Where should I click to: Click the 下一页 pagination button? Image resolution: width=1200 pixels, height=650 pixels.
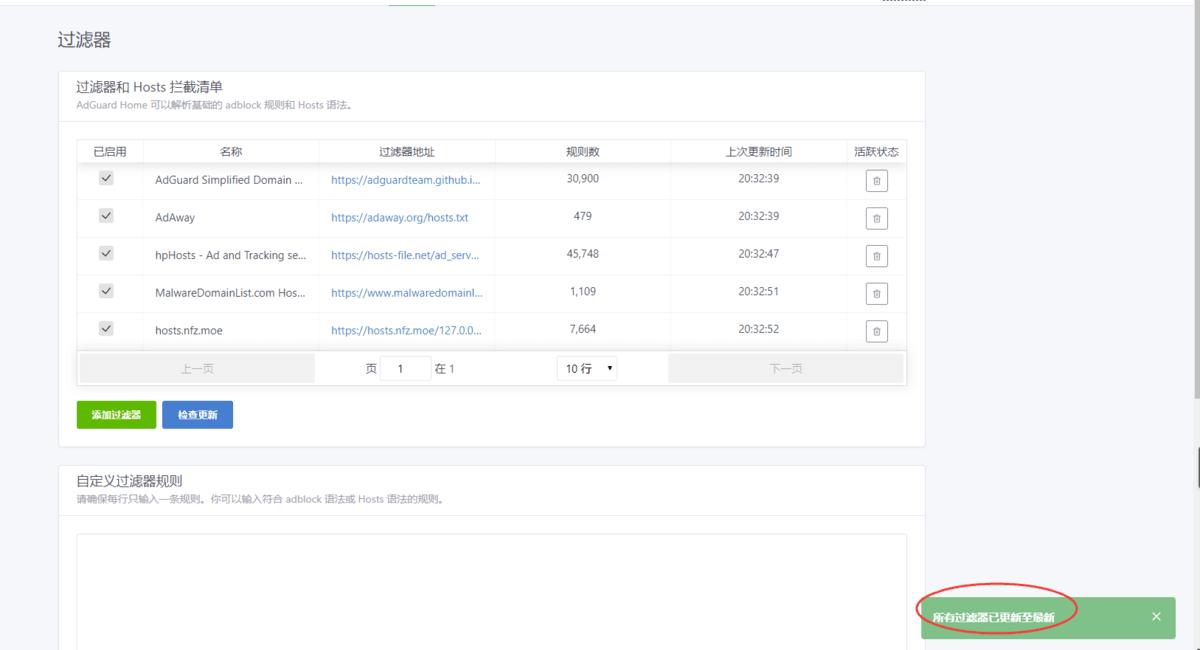pos(786,368)
